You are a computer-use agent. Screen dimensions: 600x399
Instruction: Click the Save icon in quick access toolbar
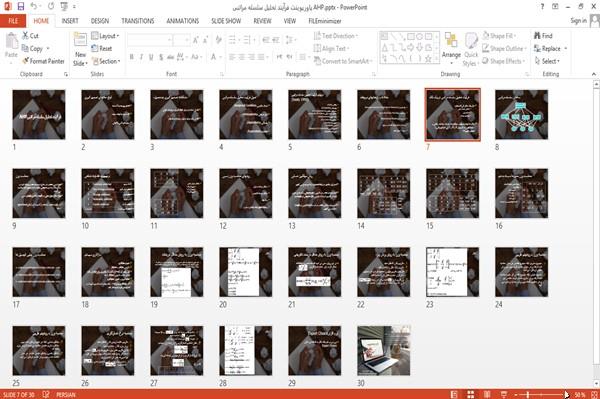coord(21,6)
